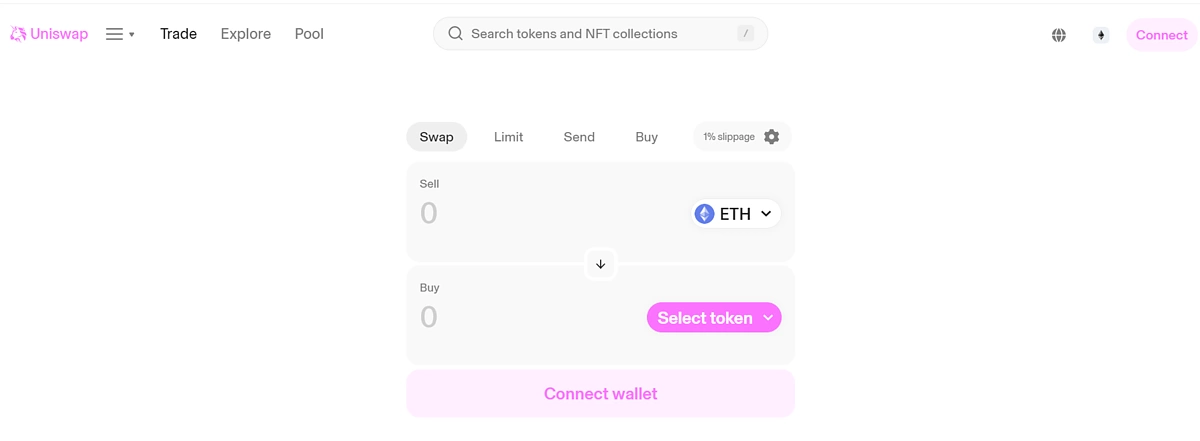
Task: Open swap settings gear icon
Action: pos(771,137)
